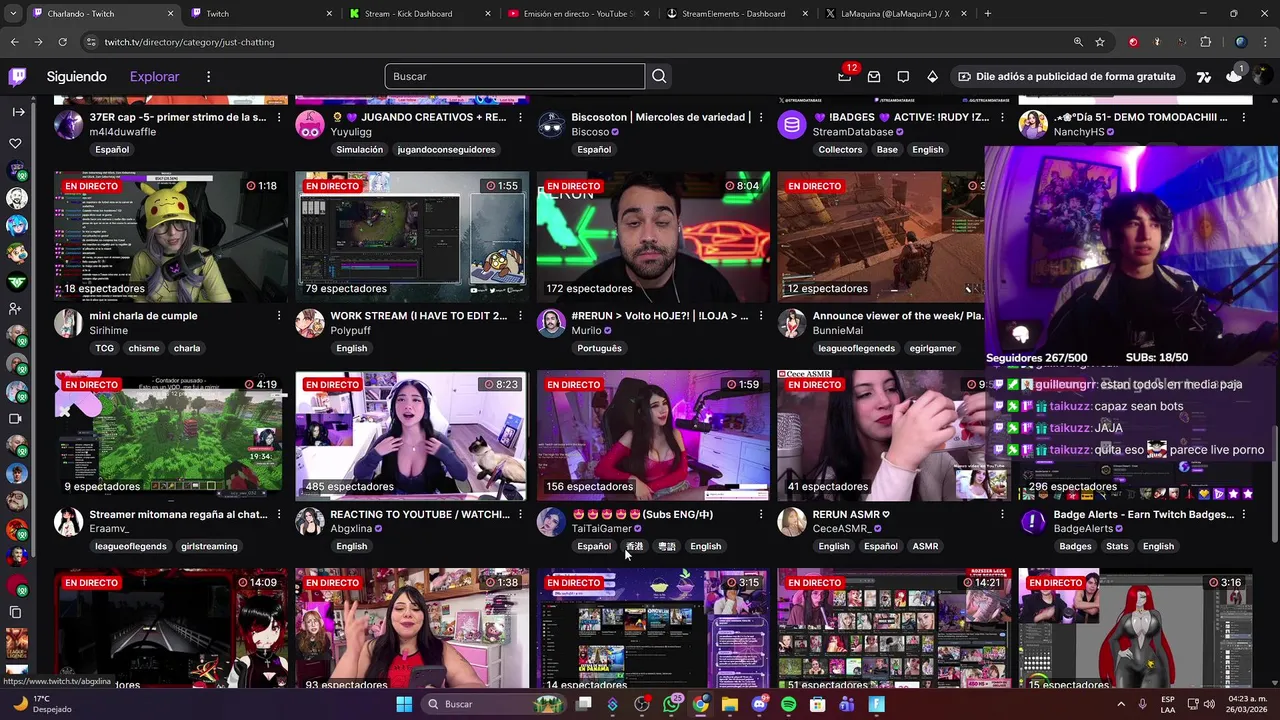1280x720 pixels.
Task: Click the search magnifier button
Action: 659,76
